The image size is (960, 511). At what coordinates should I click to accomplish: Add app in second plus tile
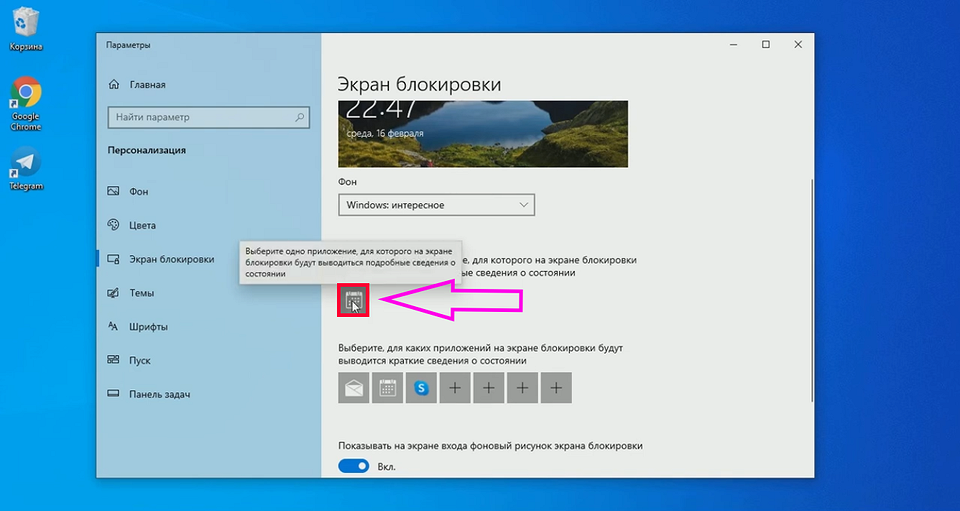click(489, 388)
